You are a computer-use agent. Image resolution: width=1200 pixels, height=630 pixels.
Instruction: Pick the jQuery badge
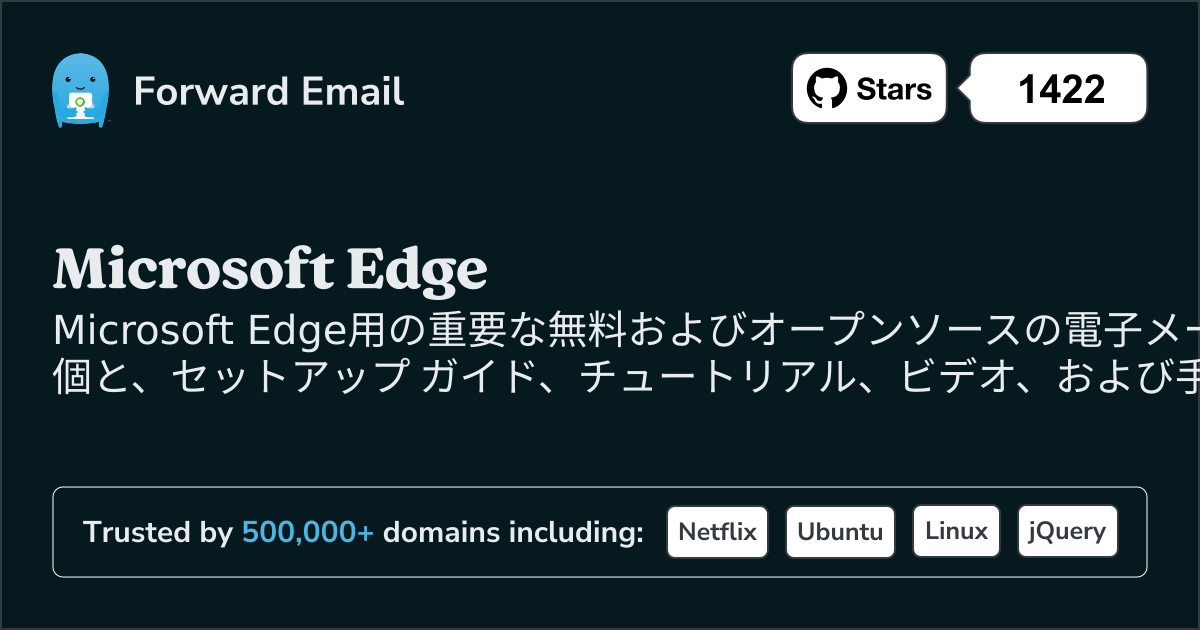point(1067,532)
